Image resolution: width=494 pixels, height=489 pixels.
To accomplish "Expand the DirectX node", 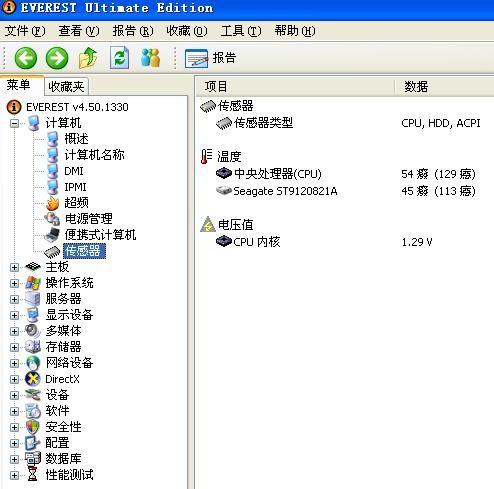I will coord(14,379).
